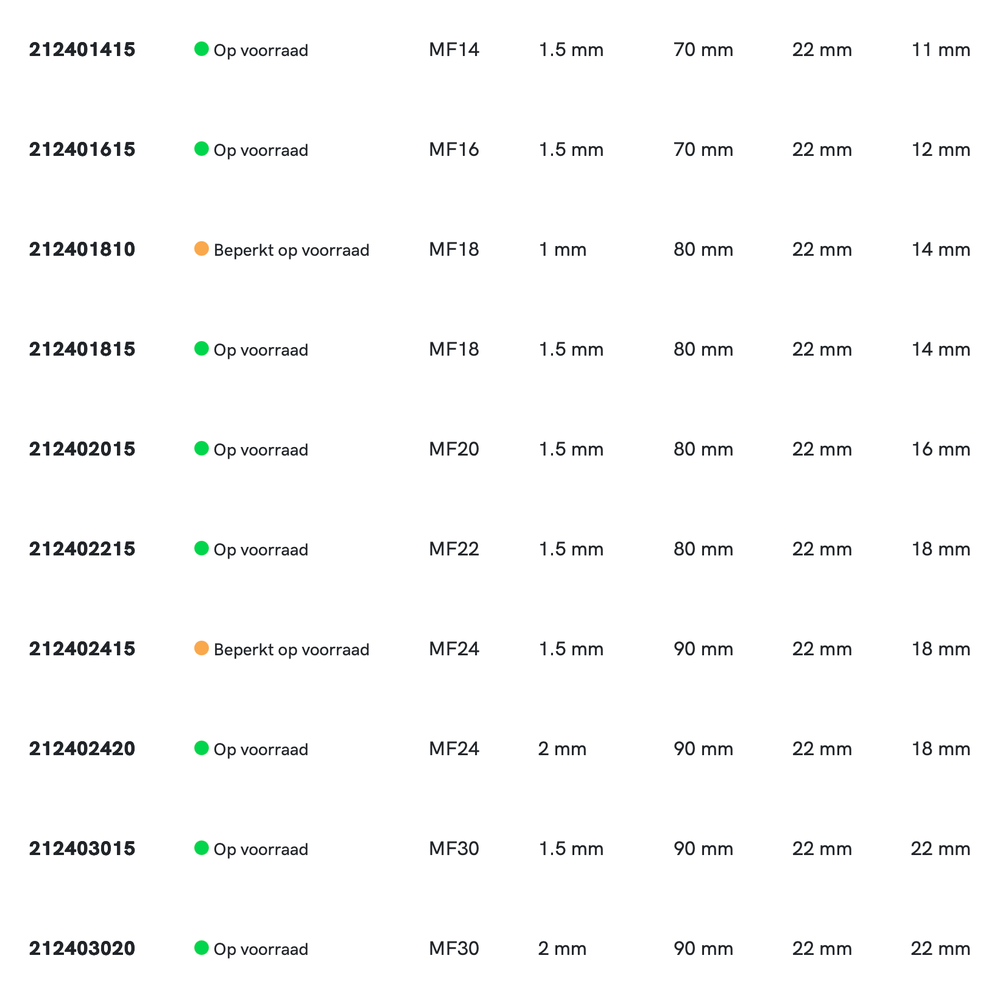Click green stock dot for 212402215
Image resolution: width=1000 pixels, height=1000 pixels.
(x=201, y=548)
